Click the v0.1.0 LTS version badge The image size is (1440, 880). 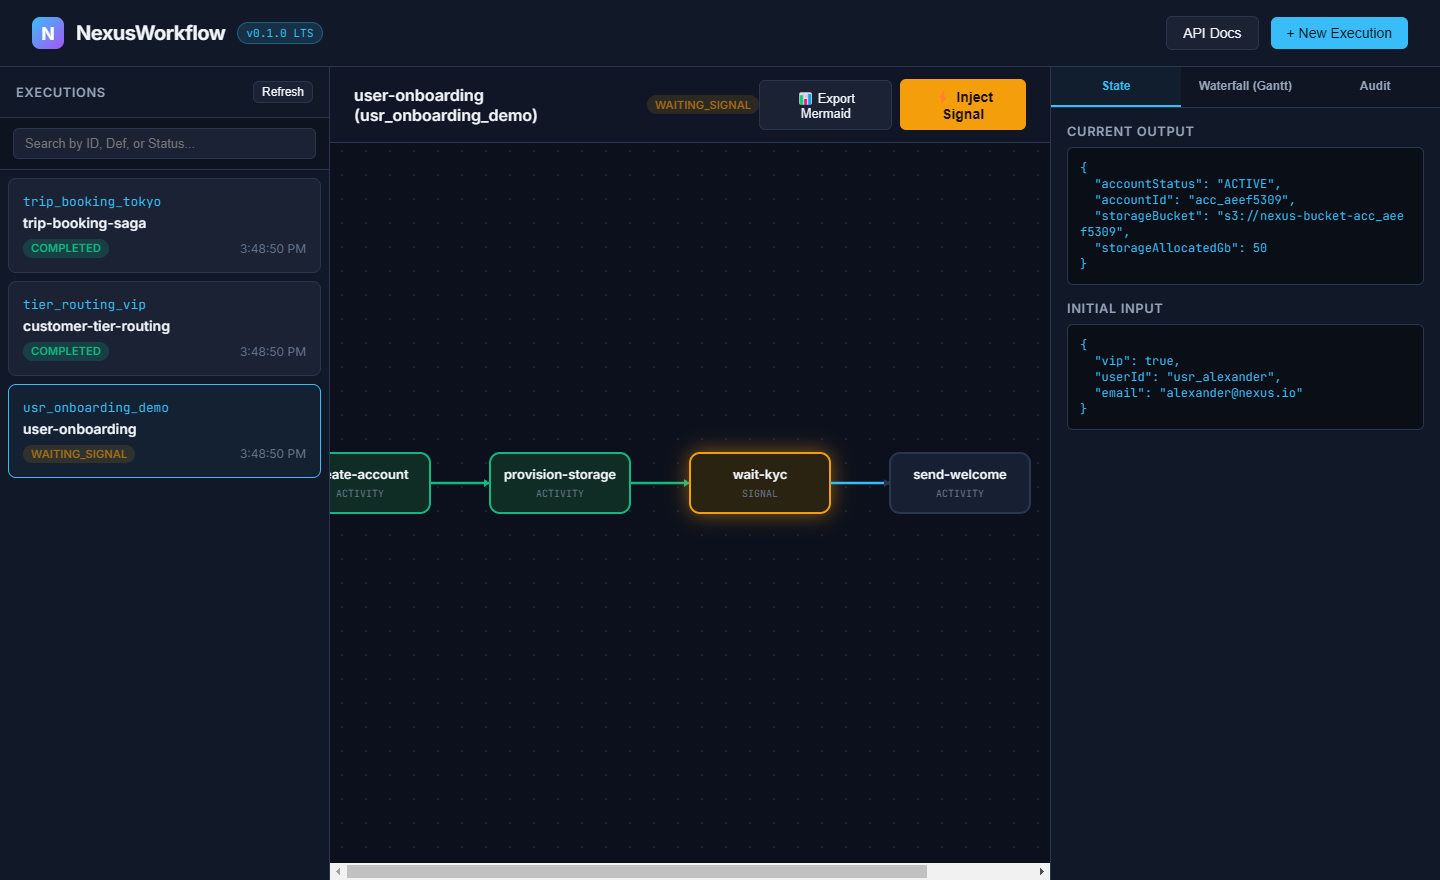coord(280,33)
